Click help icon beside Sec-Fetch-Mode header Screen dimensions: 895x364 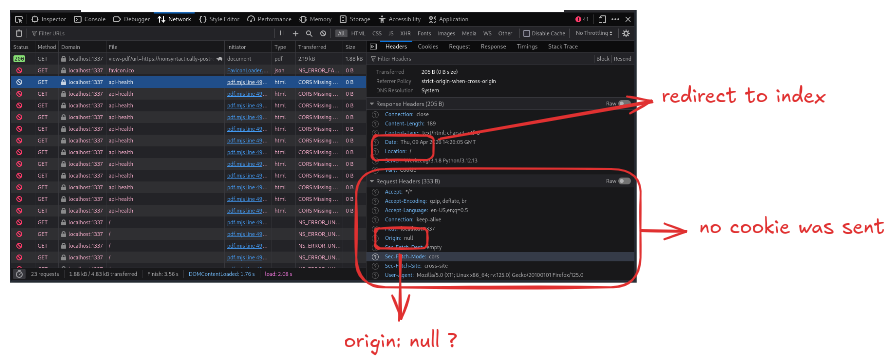tap(375, 256)
